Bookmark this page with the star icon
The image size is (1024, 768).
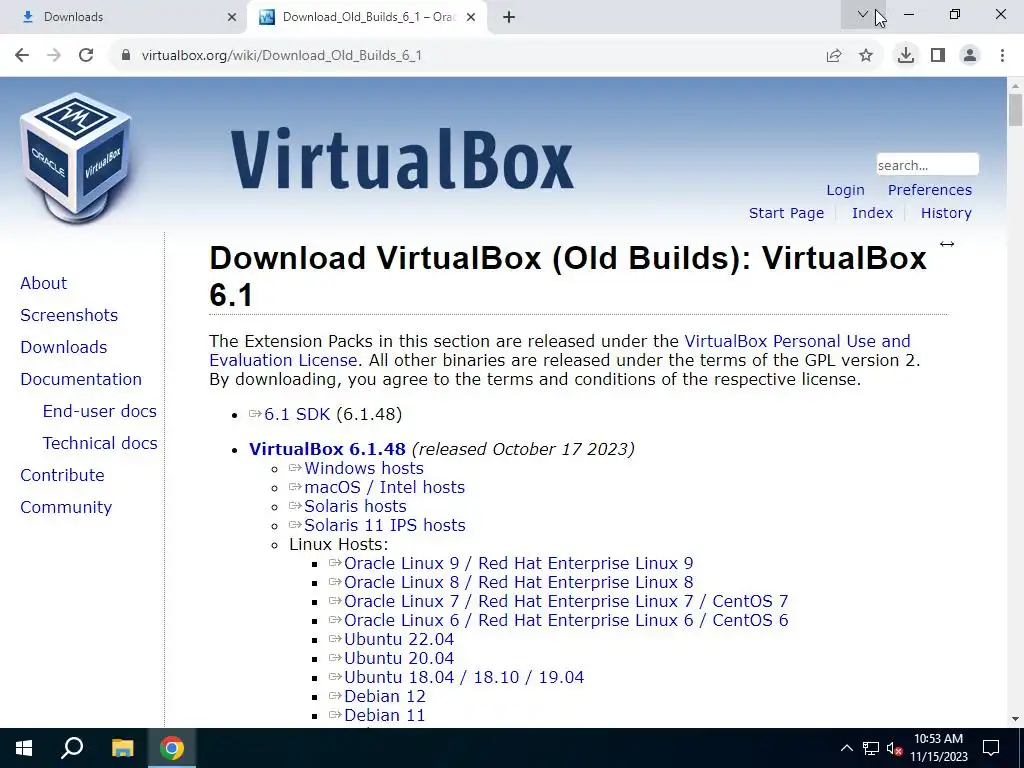click(866, 56)
